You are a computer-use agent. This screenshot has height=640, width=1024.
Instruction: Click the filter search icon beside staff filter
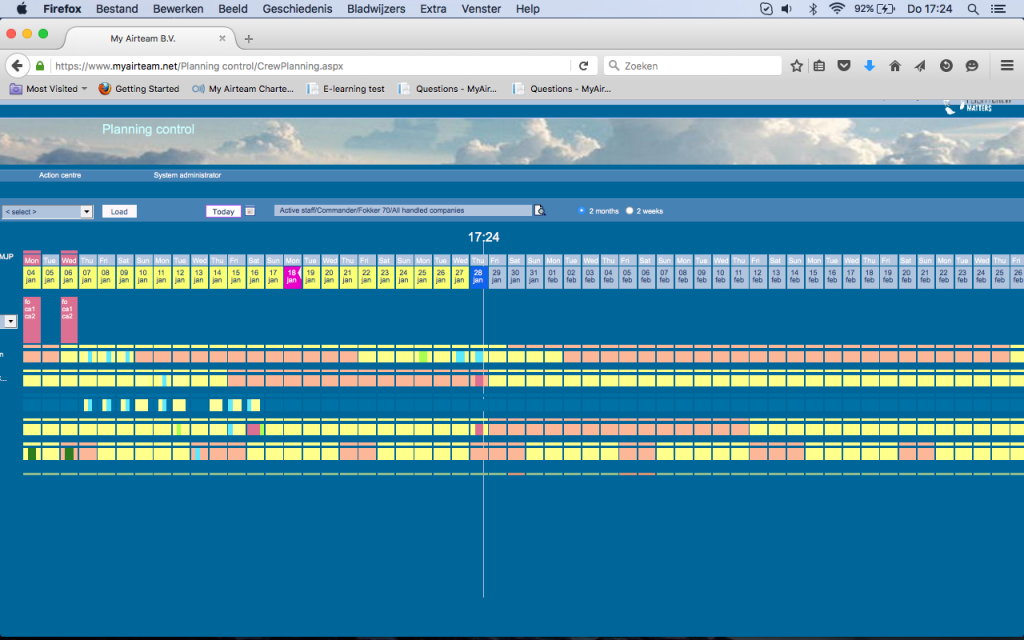(541, 211)
